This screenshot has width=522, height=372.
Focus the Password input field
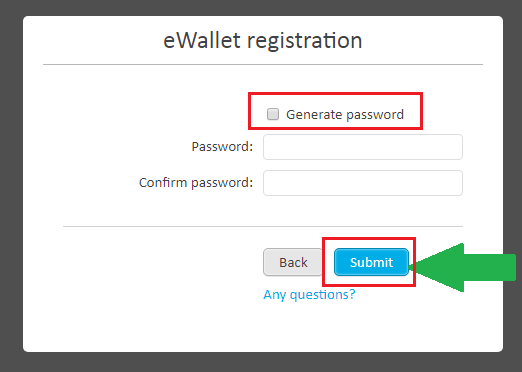click(x=363, y=147)
